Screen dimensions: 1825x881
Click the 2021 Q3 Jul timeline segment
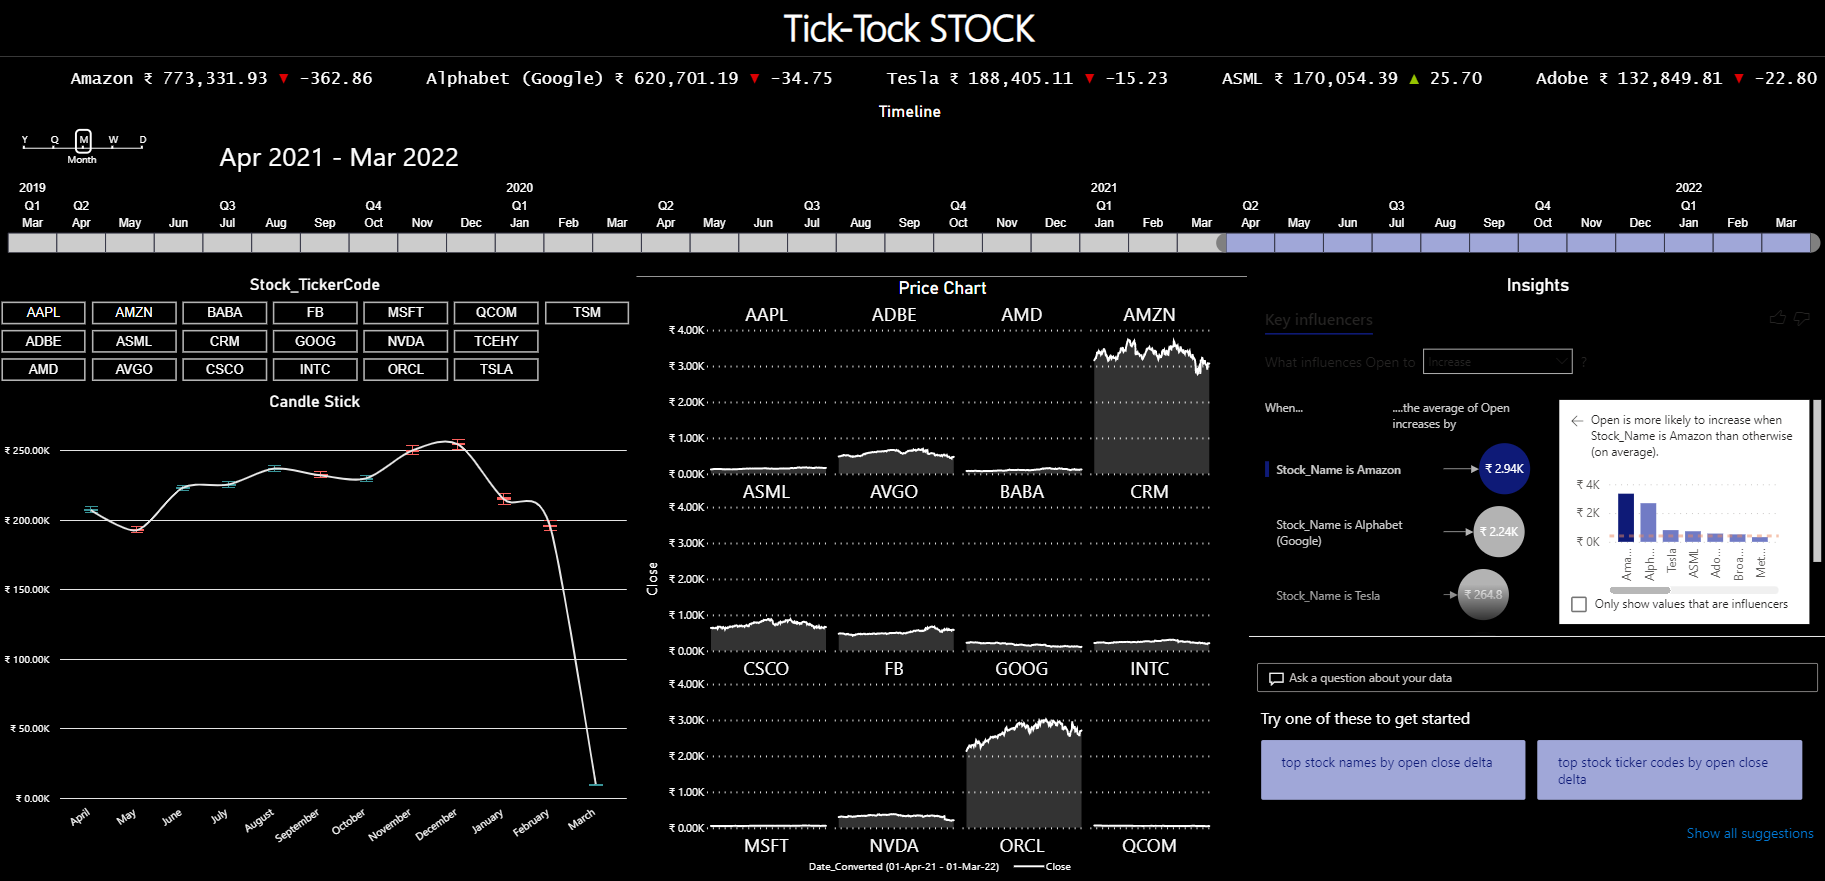tap(1397, 243)
